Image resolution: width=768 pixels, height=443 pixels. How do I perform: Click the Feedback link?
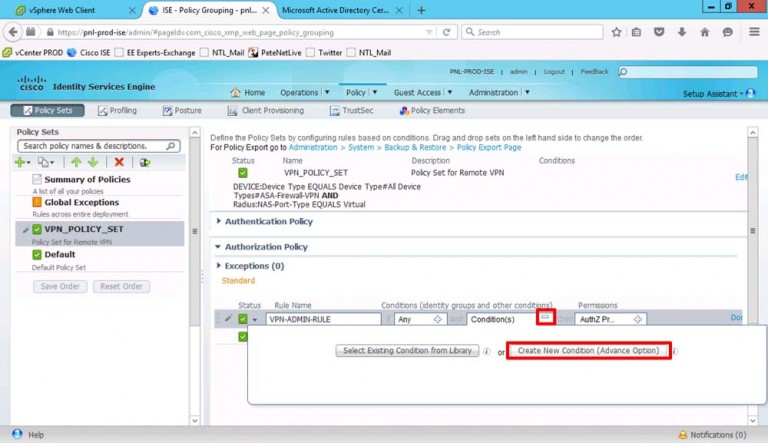coord(594,72)
